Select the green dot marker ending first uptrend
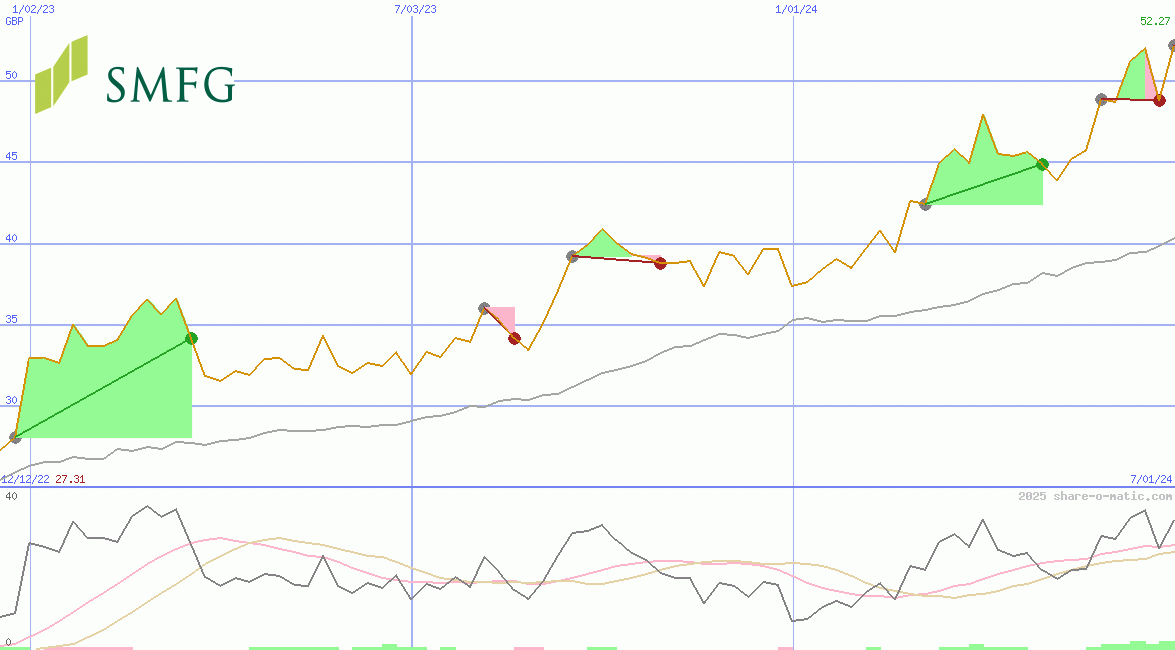 click(192, 338)
